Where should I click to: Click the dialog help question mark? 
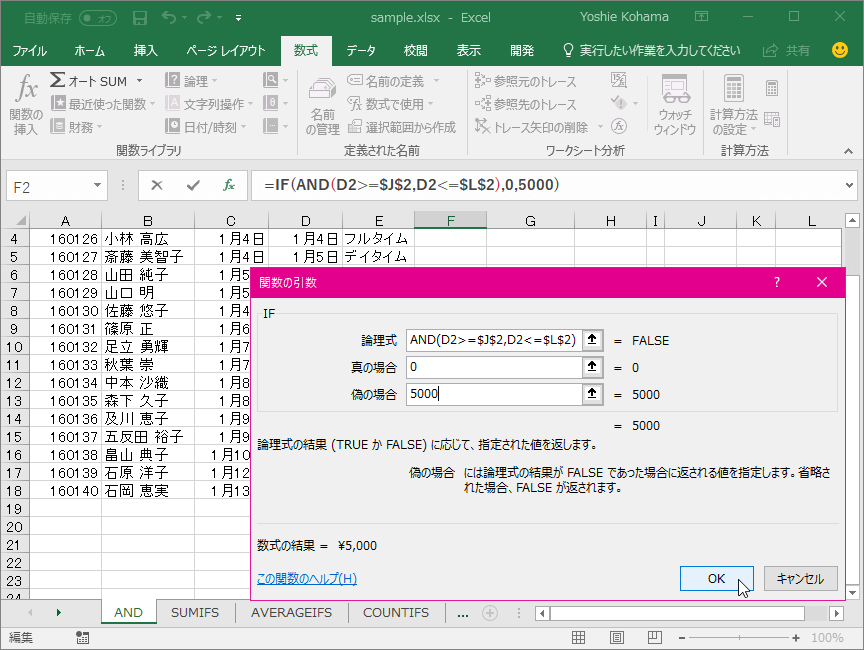(x=777, y=283)
